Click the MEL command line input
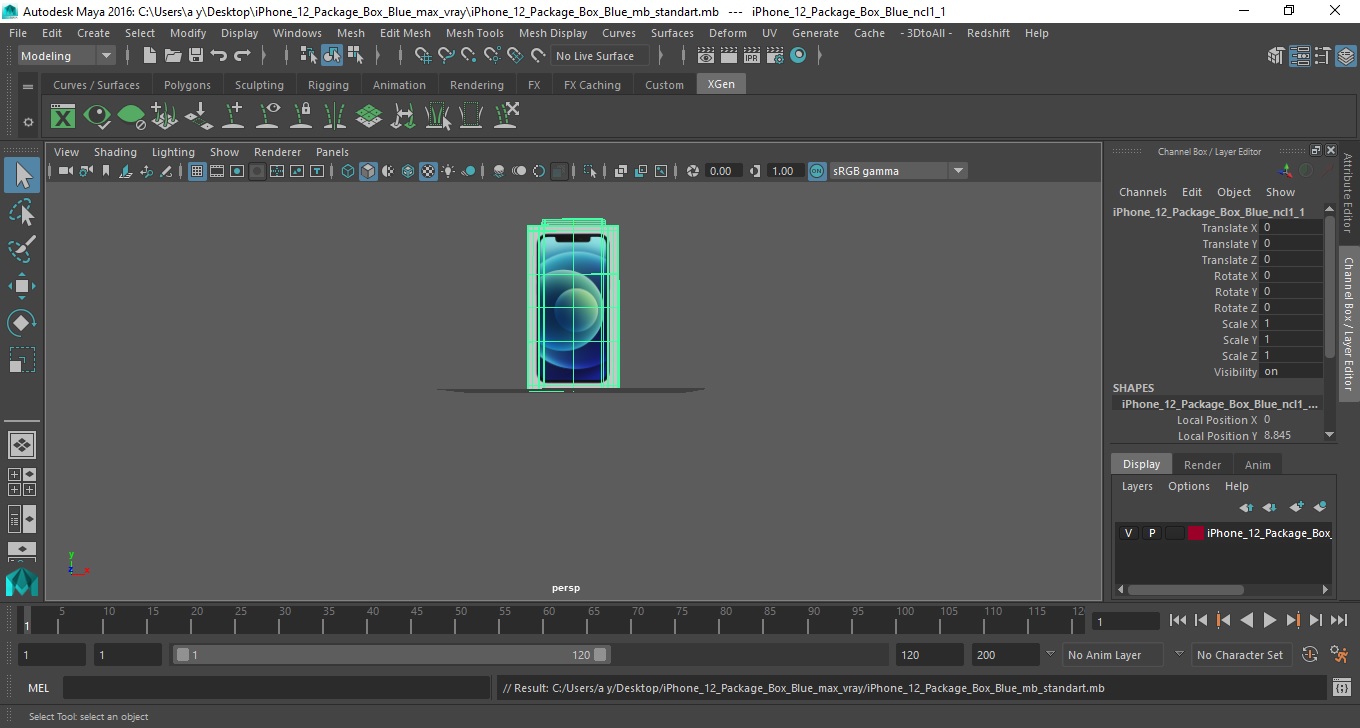The width and height of the screenshot is (1360, 728). [276, 688]
